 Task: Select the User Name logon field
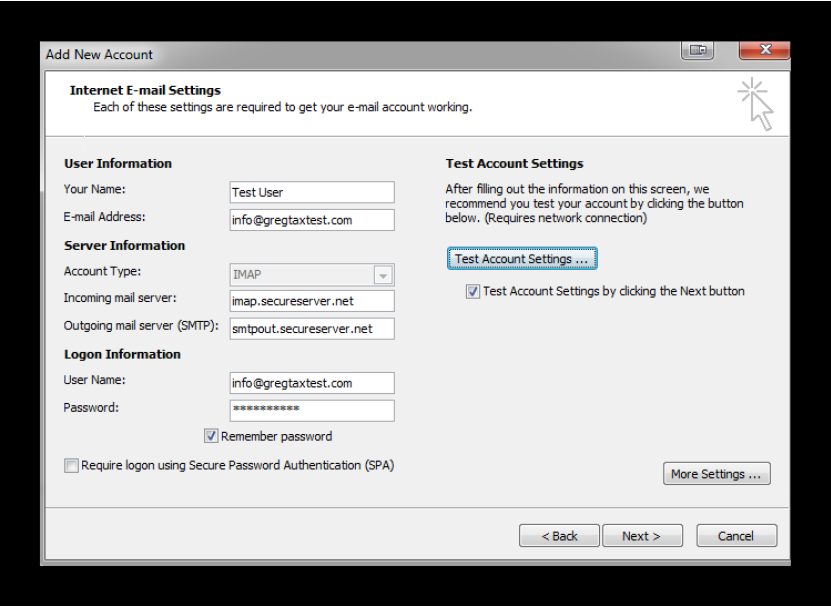click(312, 383)
